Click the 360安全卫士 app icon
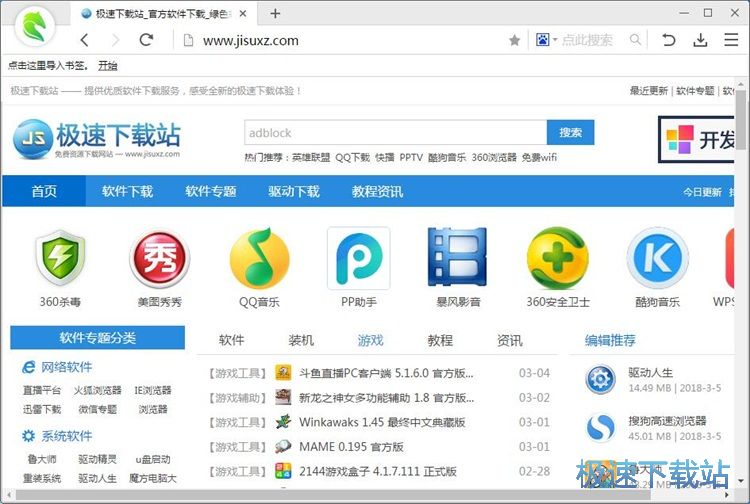The image size is (750, 504). tap(558, 258)
